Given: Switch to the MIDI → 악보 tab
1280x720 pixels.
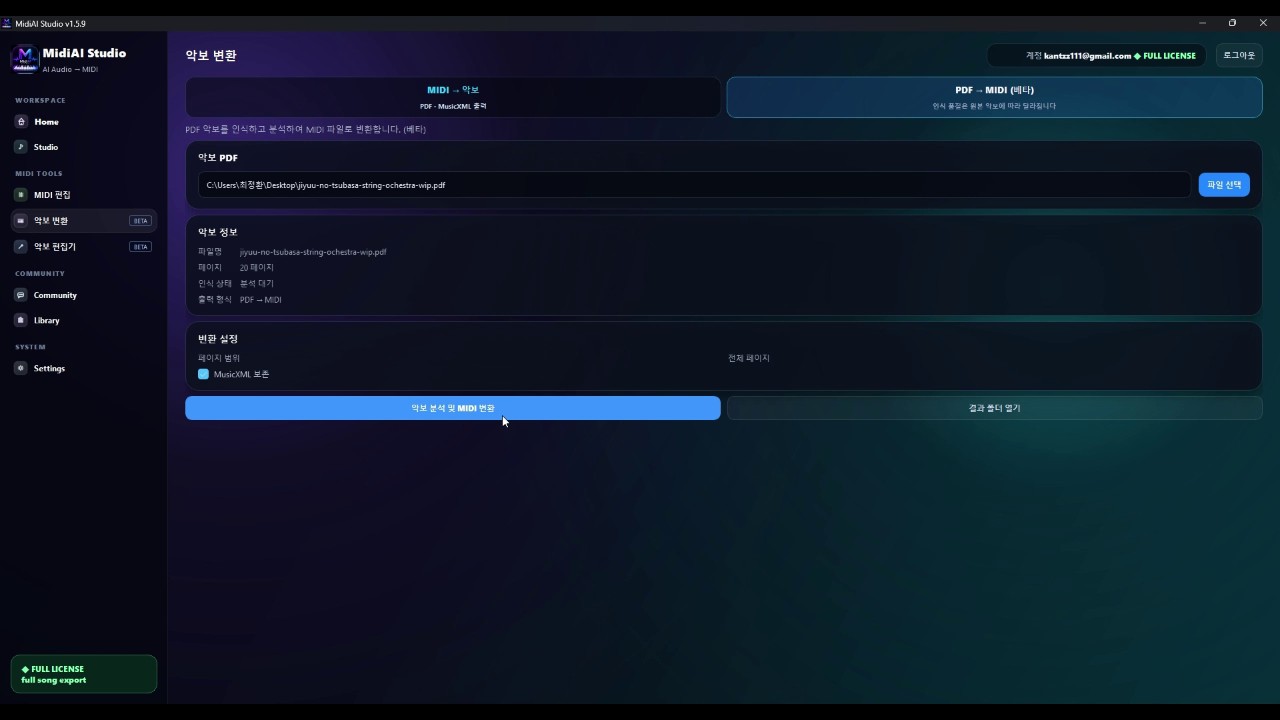Looking at the screenshot, I should point(453,97).
